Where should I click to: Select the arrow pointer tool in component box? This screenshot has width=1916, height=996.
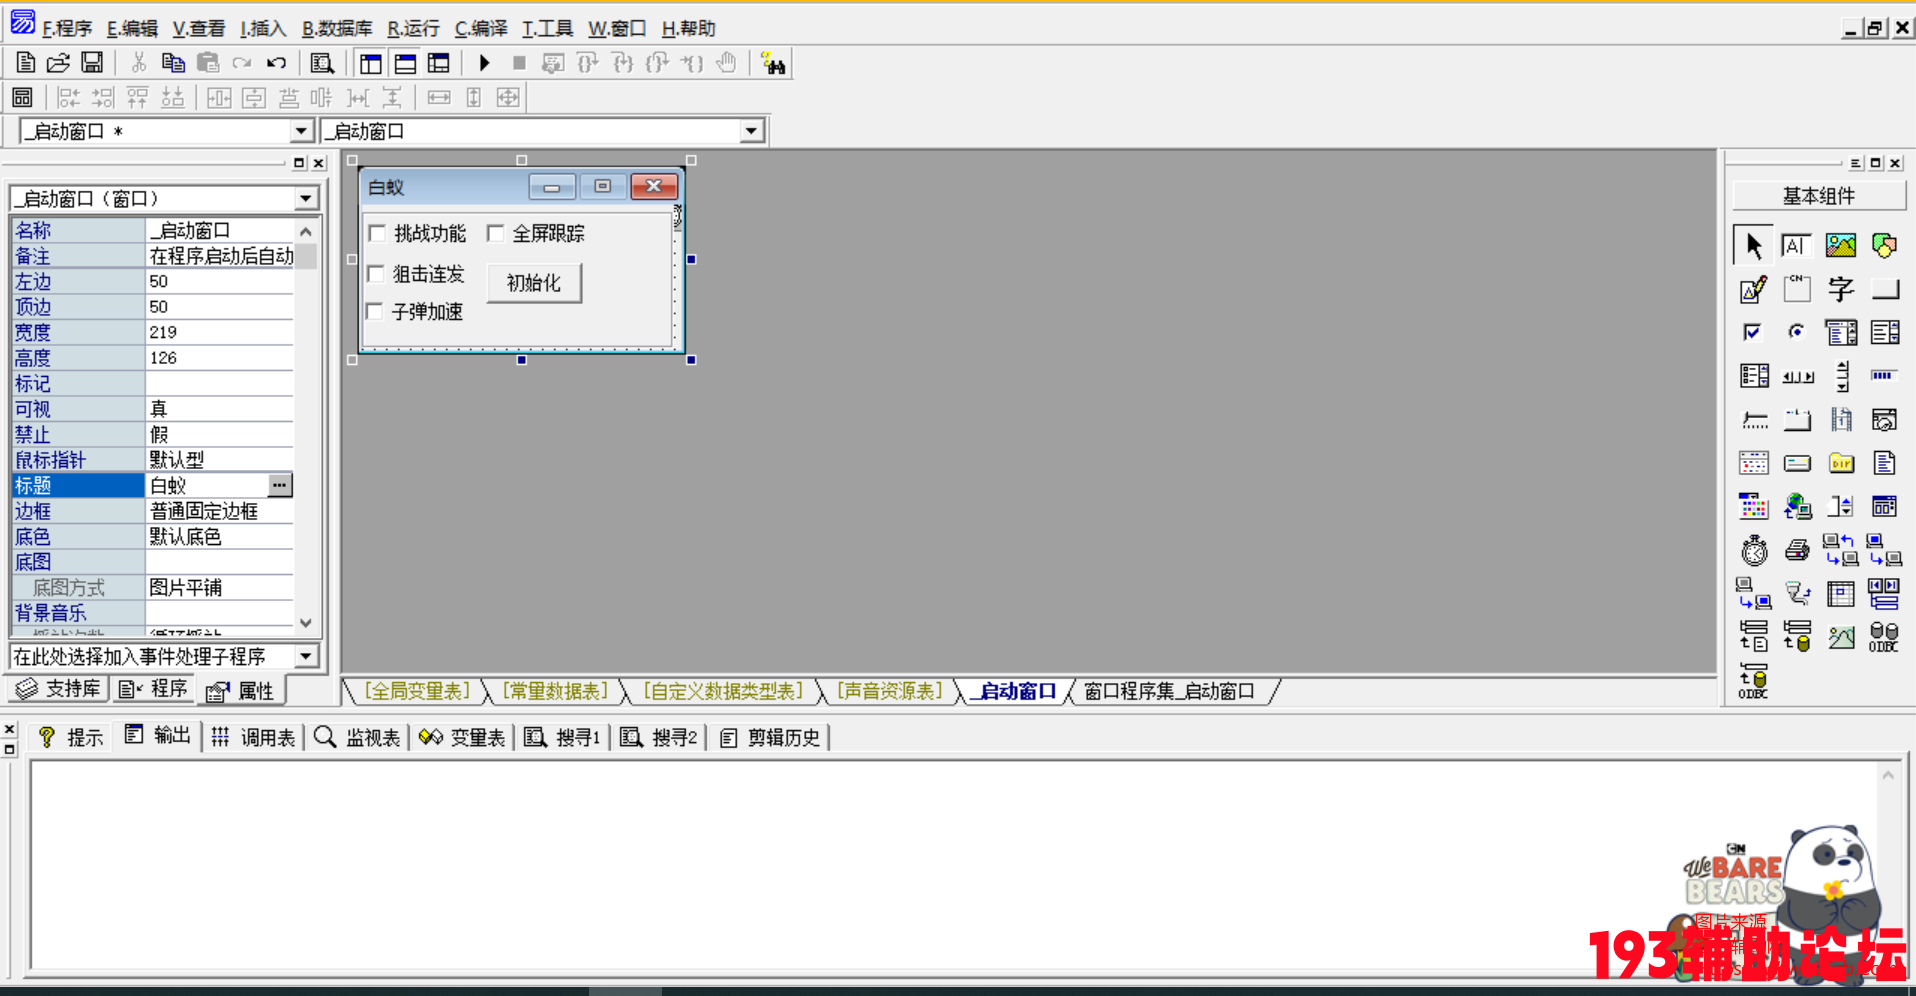pyautogui.click(x=1753, y=245)
